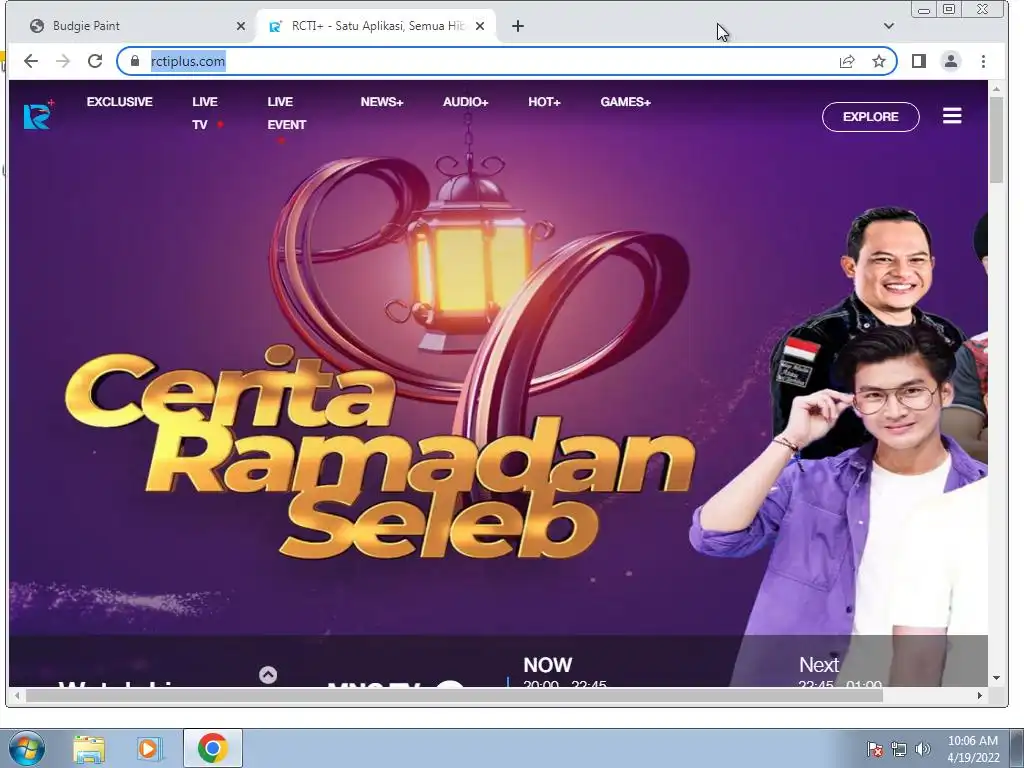The width and height of the screenshot is (1024, 768).
Task: Reload the page with refresh icon
Action: [x=95, y=61]
